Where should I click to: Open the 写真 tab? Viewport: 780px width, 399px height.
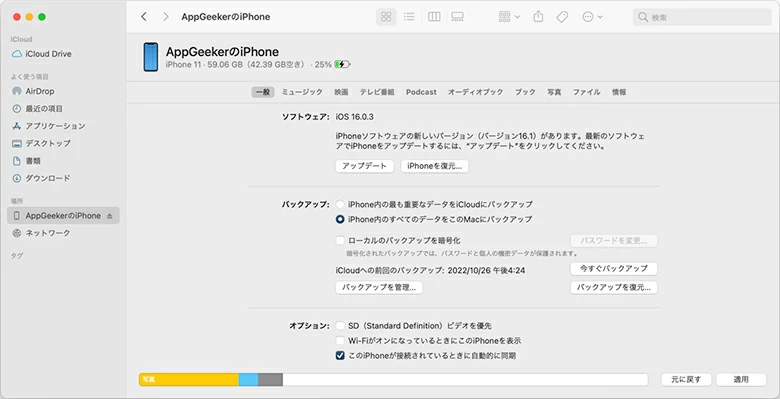tap(554, 92)
